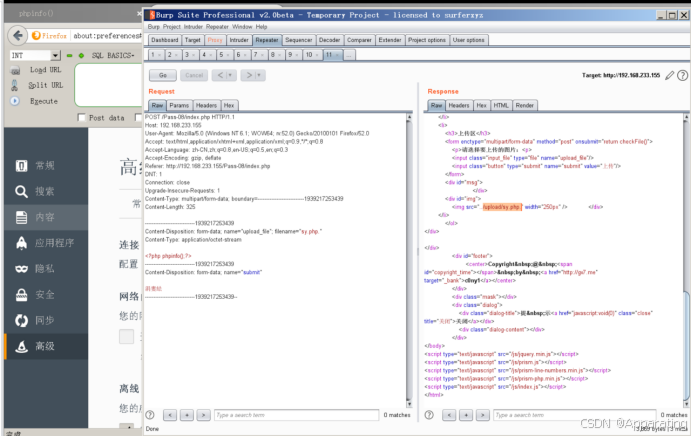Click the Request search help question icon
This screenshot has height=437, width=692.
pyautogui.click(x=150, y=415)
